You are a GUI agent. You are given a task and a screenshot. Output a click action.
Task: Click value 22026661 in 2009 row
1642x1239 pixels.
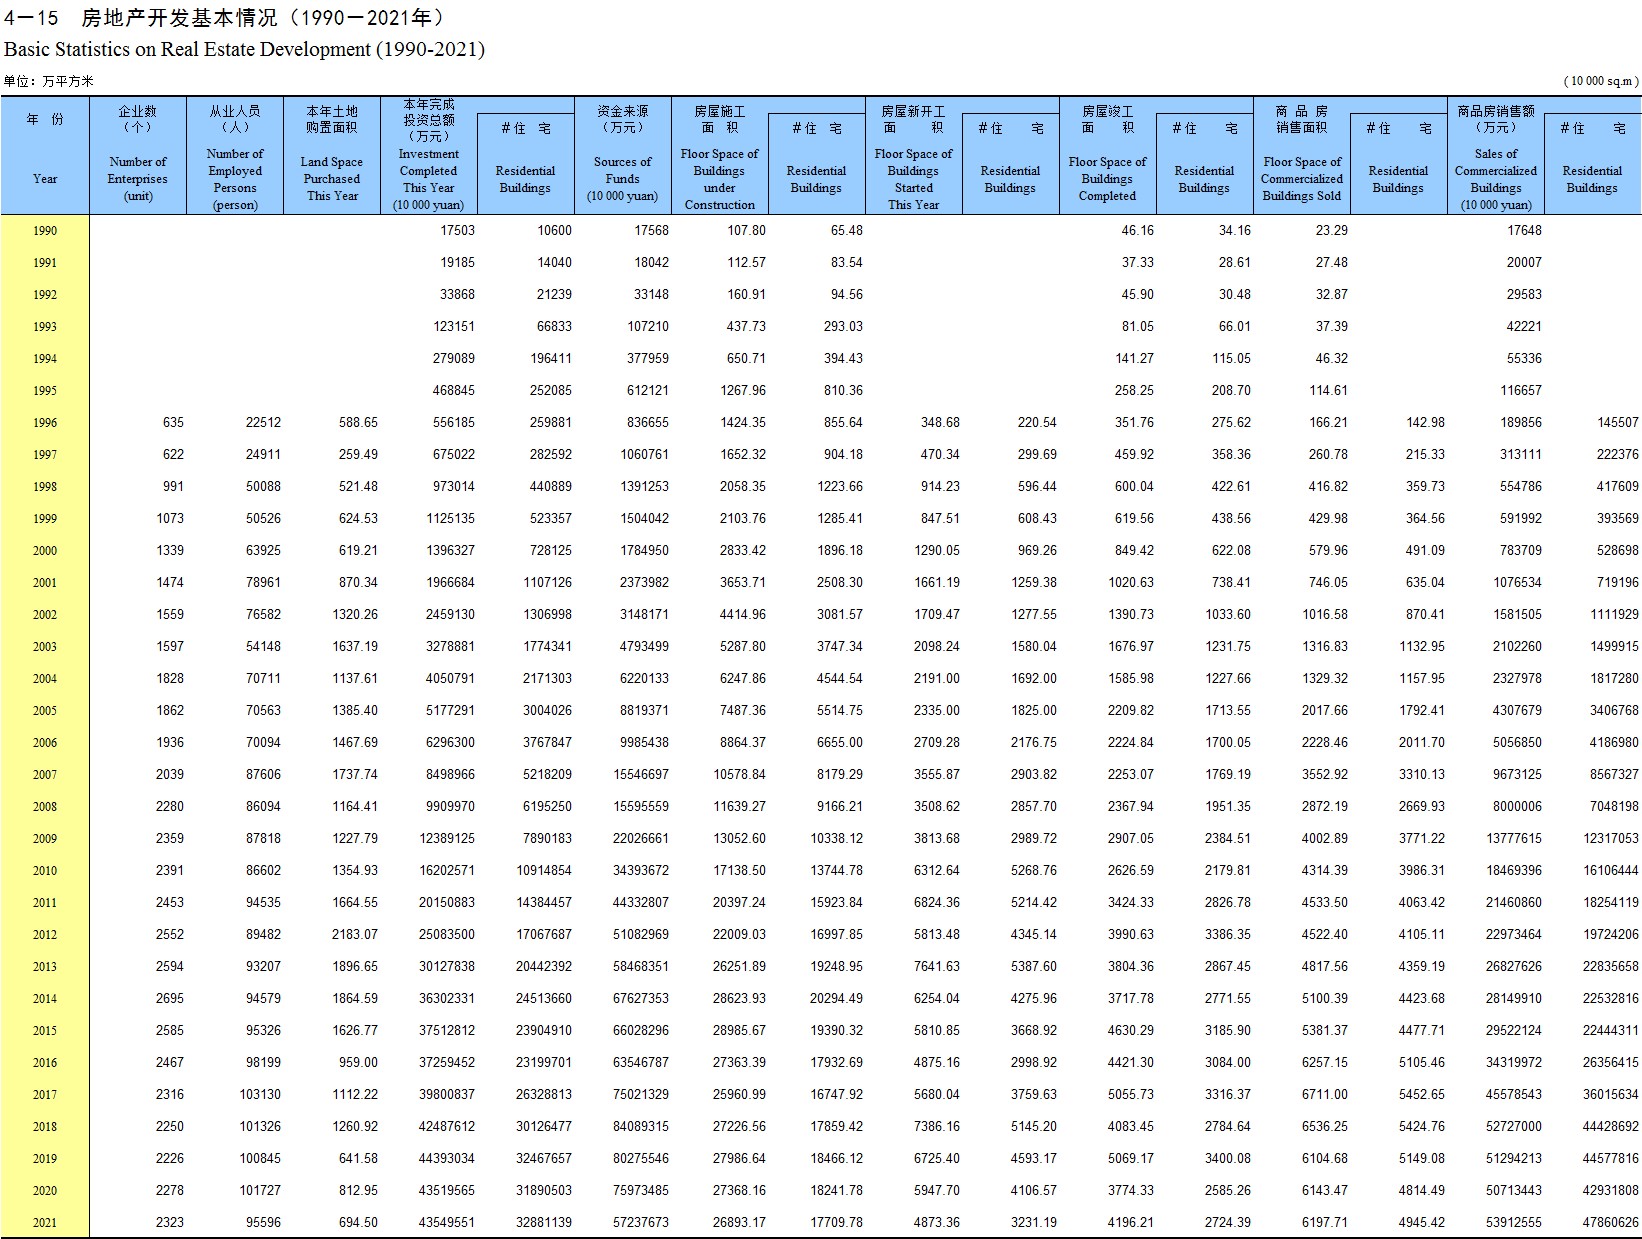(x=641, y=838)
